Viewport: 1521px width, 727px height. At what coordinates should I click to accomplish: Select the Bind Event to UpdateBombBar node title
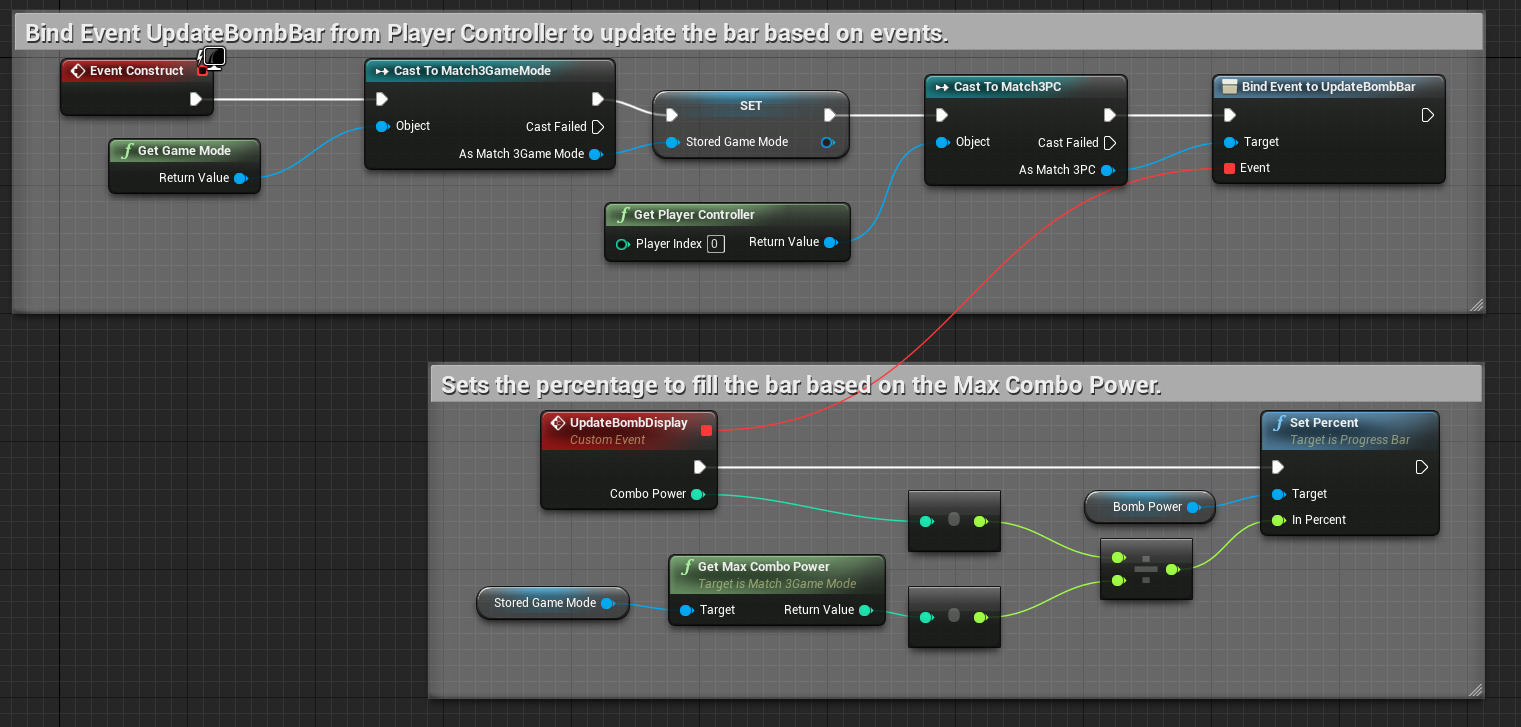click(x=1328, y=87)
